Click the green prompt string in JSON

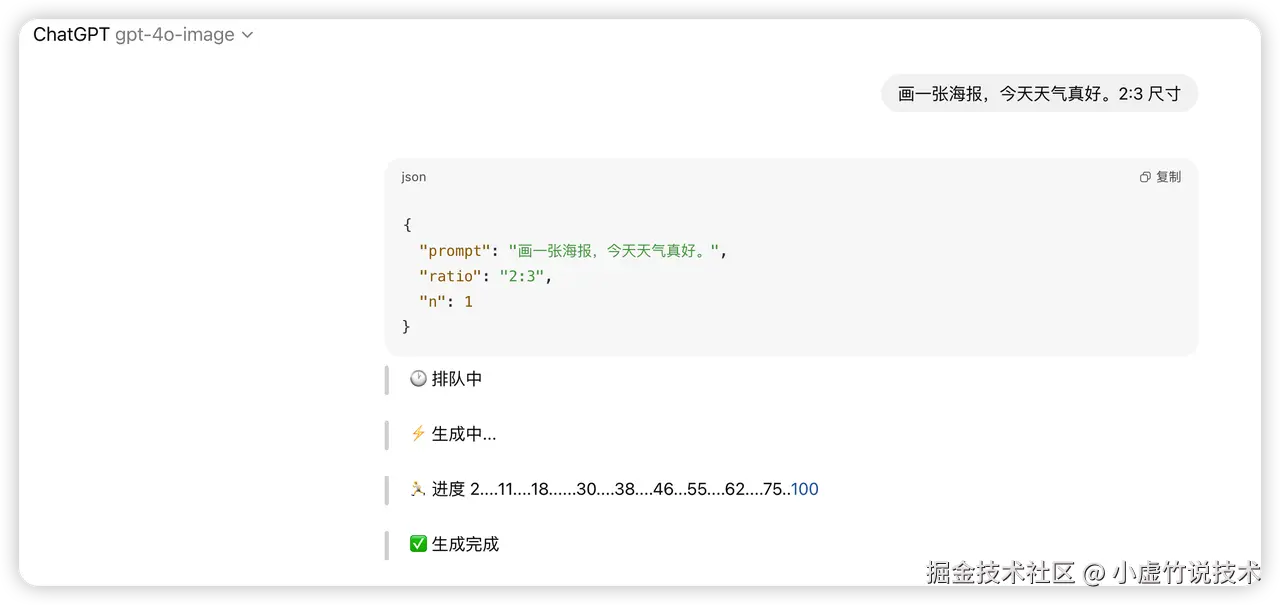pos(613,251)
